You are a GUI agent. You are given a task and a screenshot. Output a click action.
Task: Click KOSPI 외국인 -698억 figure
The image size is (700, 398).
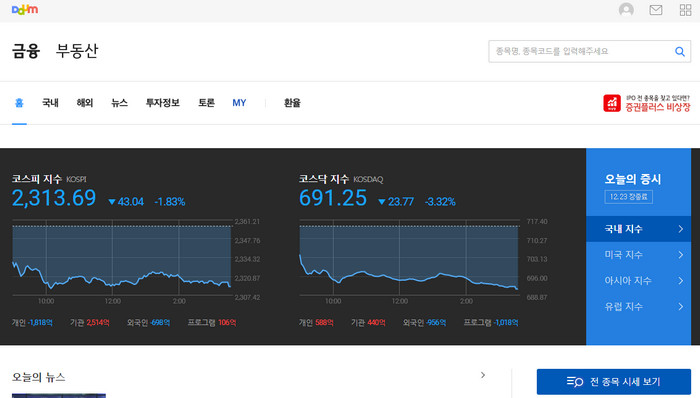tap(148, 322)
